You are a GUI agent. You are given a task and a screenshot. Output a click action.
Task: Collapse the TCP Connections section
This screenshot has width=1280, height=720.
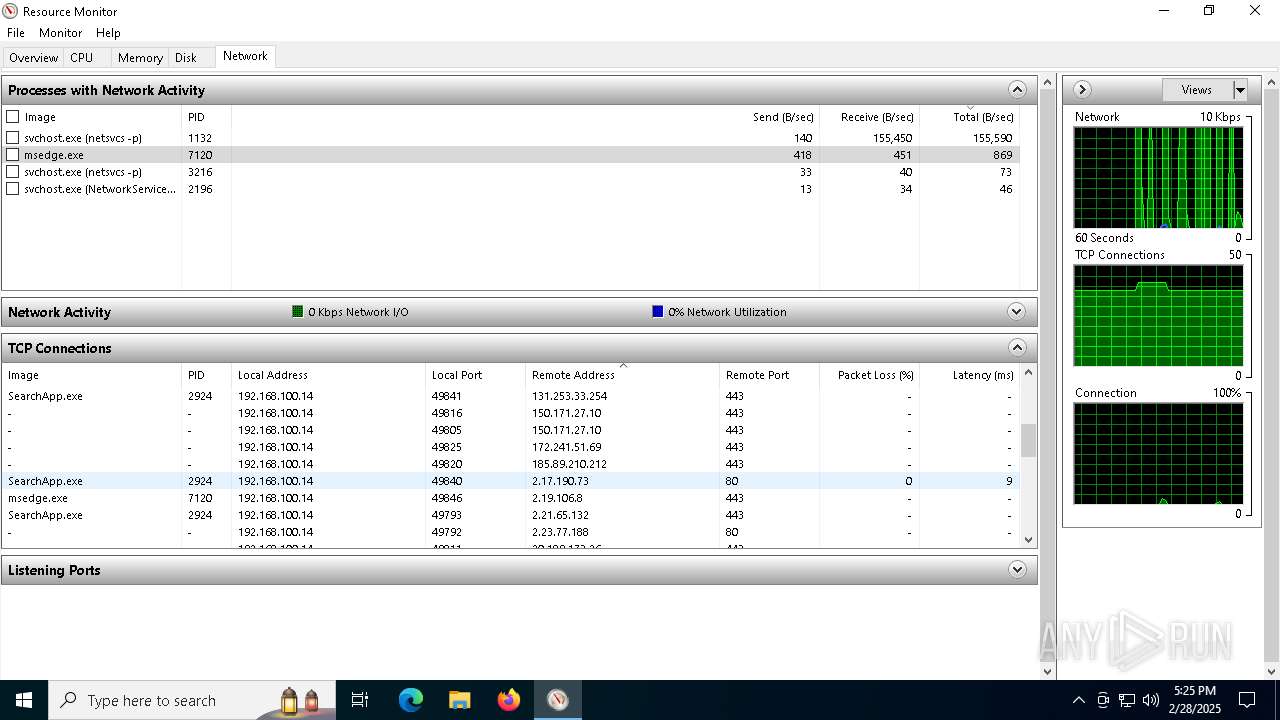pyautogui.click(x=1017, y=348)
